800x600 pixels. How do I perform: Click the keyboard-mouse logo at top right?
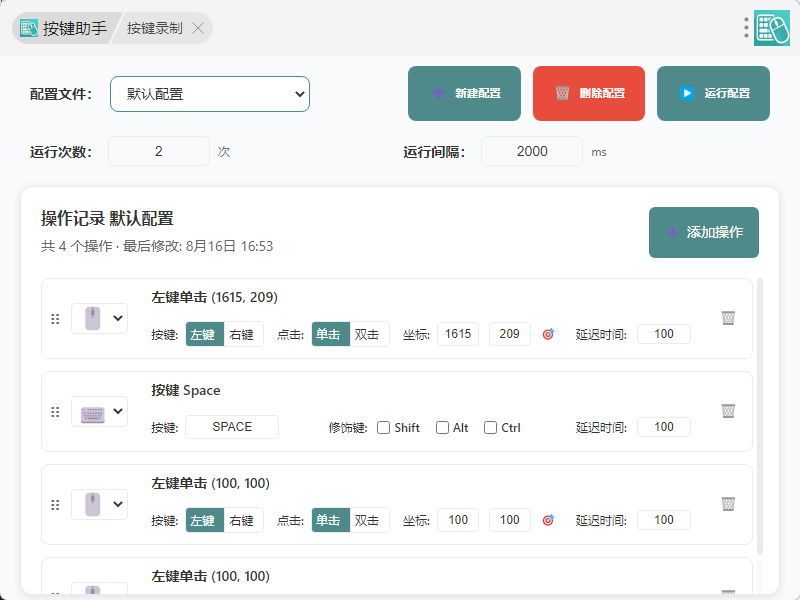point(772,28)
